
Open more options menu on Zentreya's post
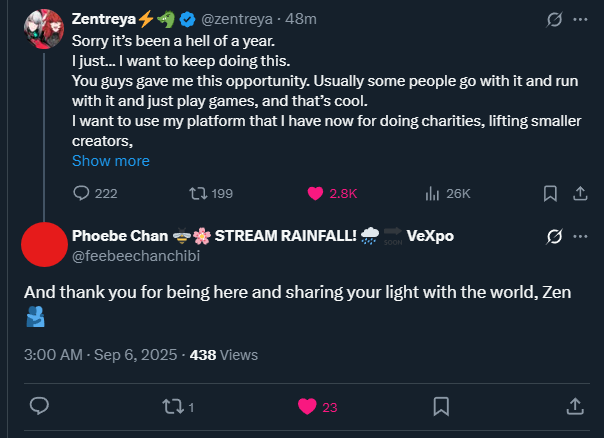[580, 19]
